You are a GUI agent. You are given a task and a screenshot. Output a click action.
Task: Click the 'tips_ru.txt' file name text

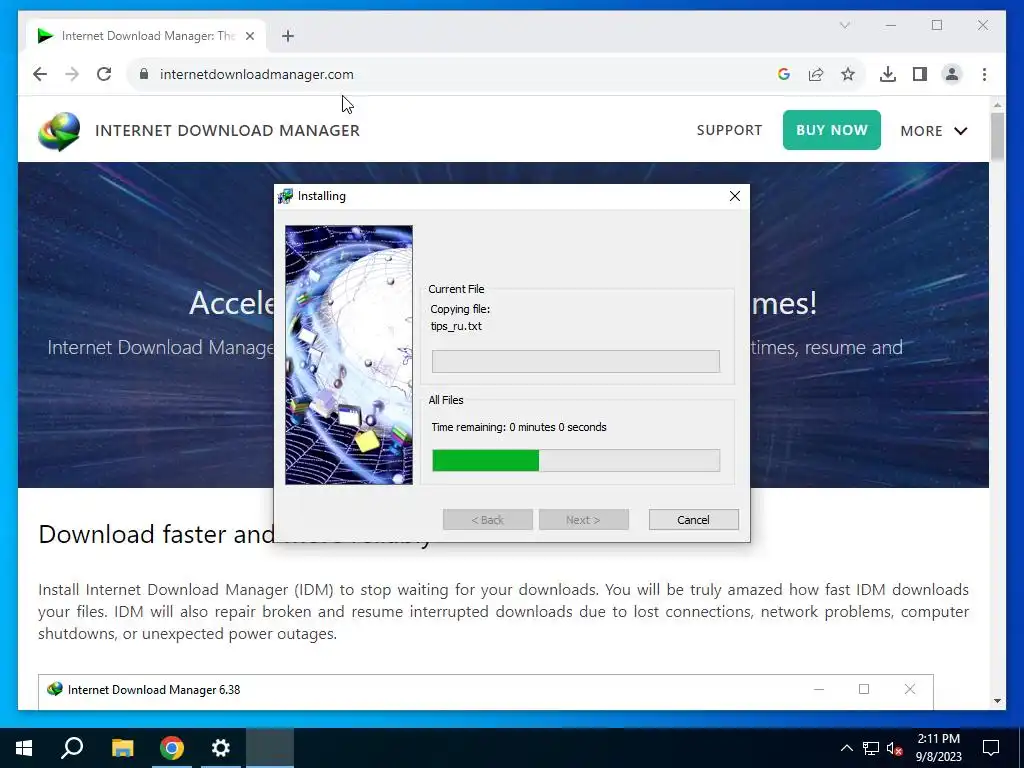(456, 327)
